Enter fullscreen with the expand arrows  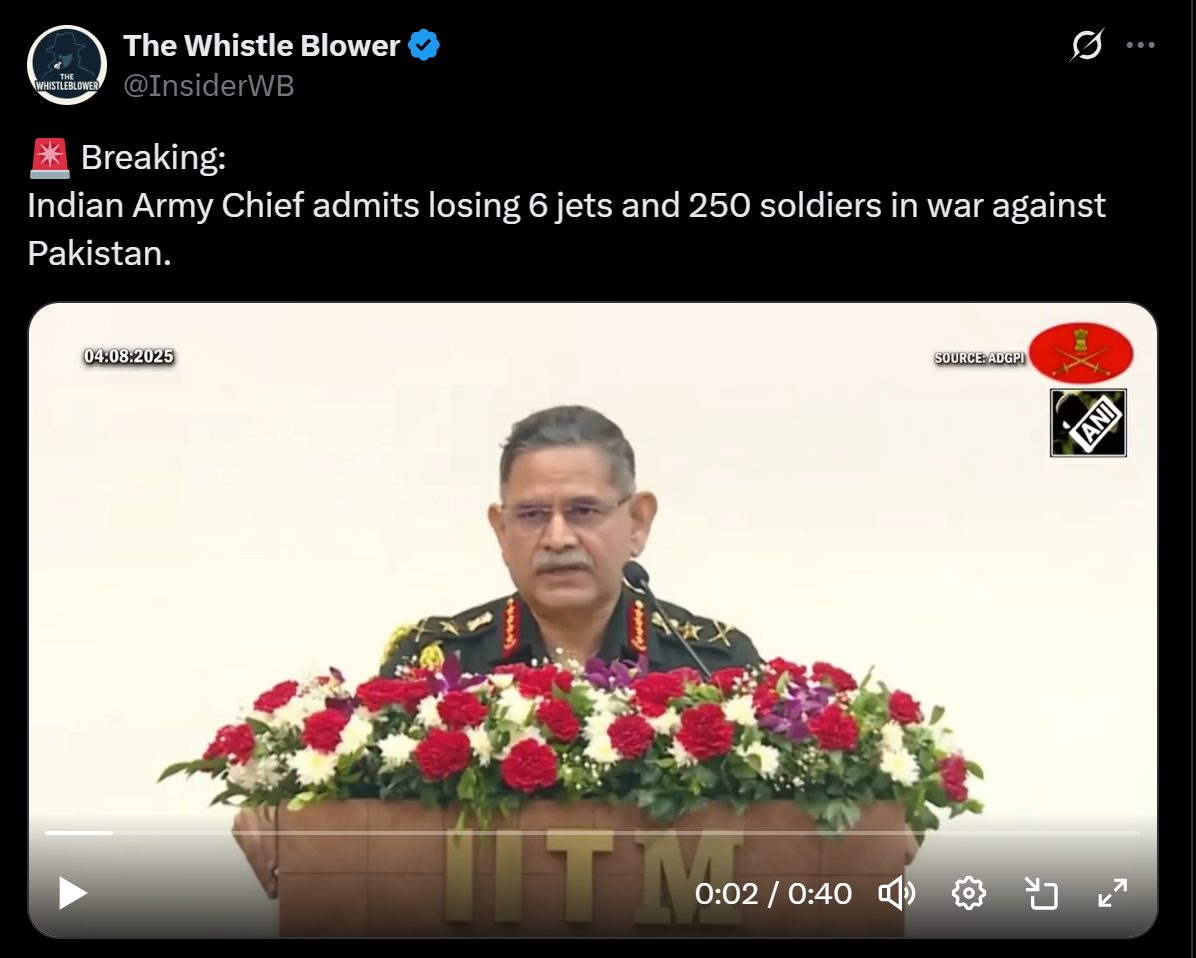pos(1113,893)
